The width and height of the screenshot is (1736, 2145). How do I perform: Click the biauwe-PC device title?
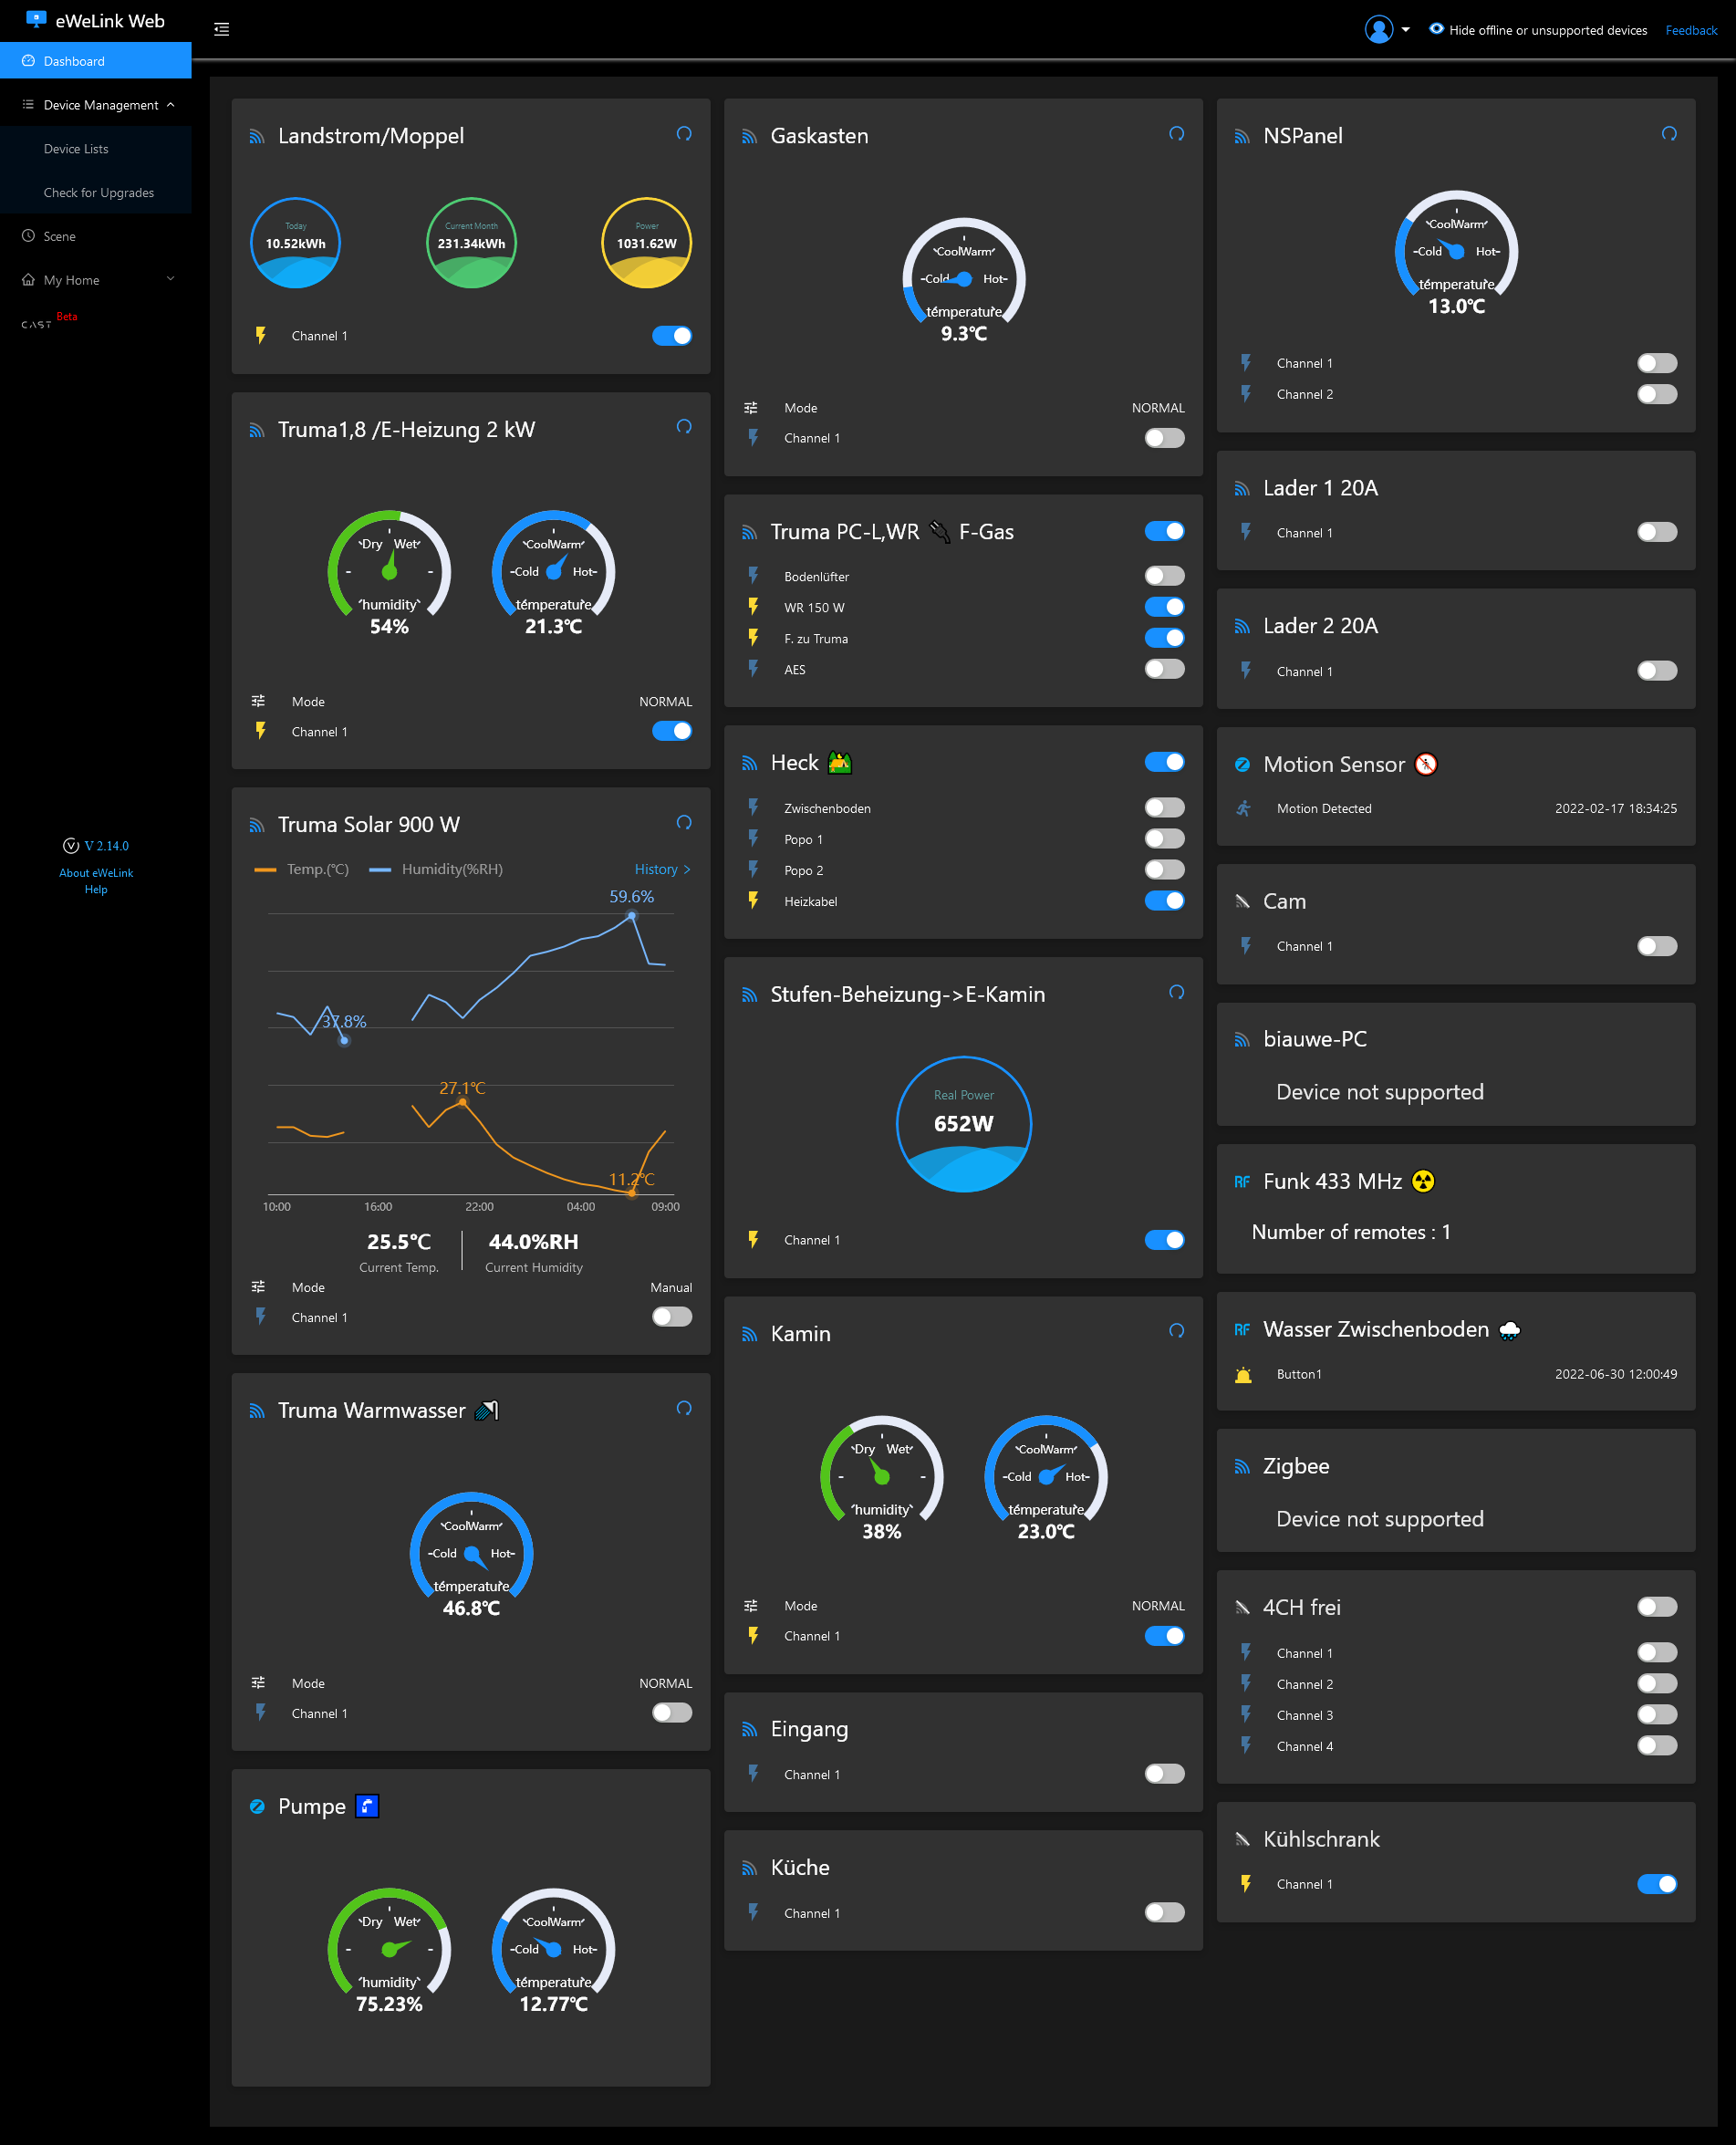pos(1315,1039)
